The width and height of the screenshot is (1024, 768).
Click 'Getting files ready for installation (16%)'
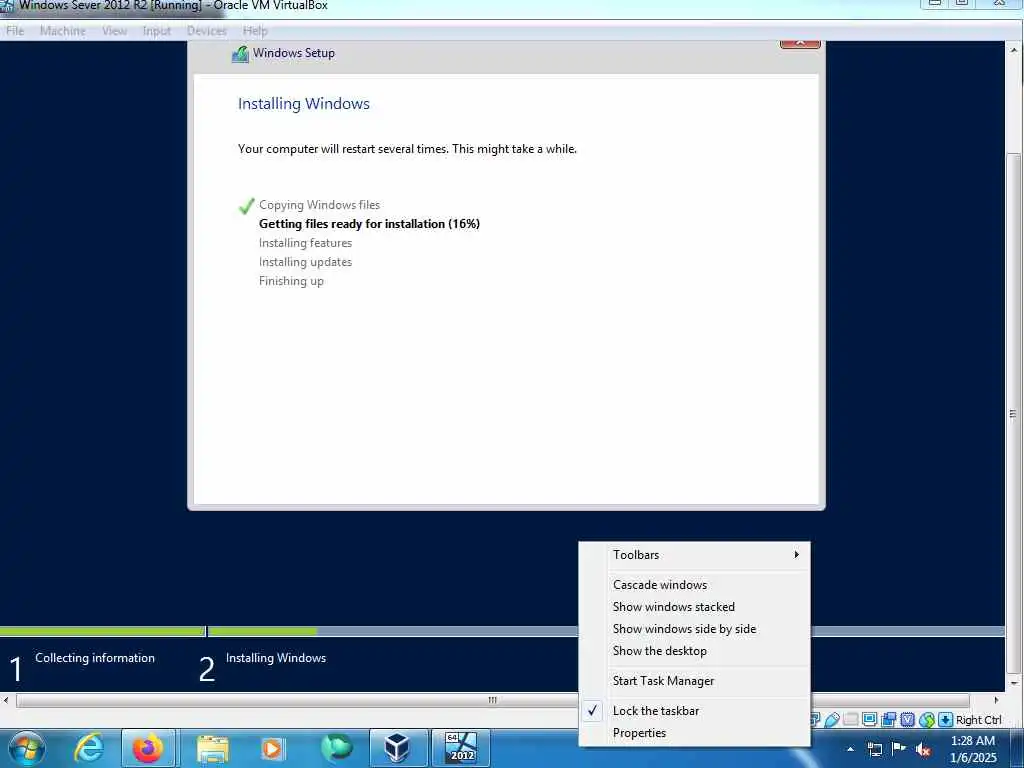pyautogui.click(x=369, y=223)
